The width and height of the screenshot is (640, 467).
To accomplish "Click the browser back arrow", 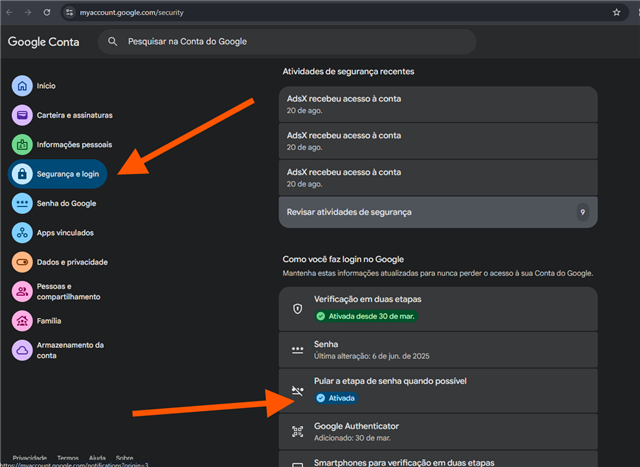I will 9,13.
